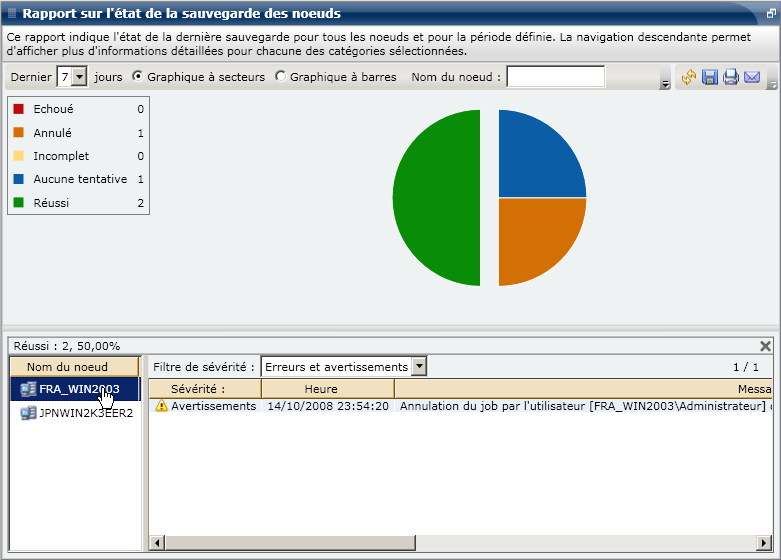Click the save report floppy icon

[710, 77]
